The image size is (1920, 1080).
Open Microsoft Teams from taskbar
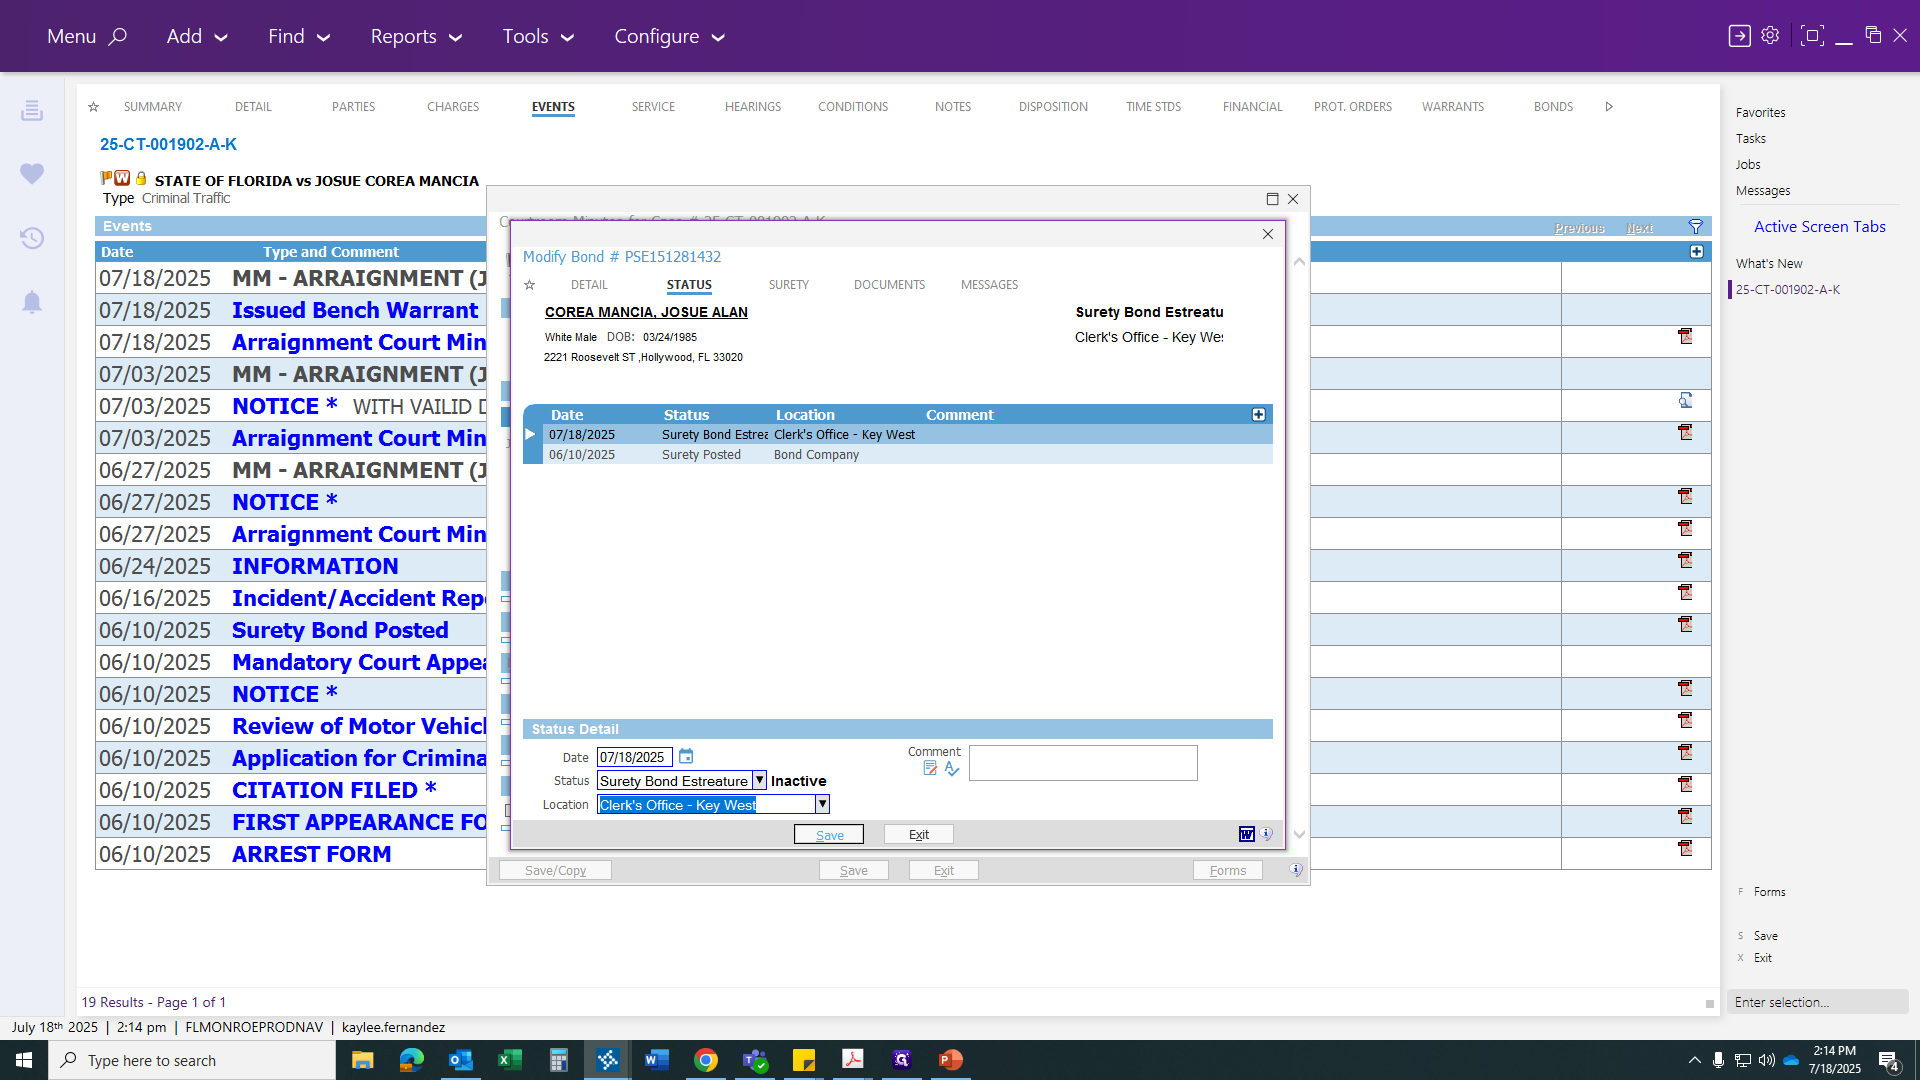(755, 1060)
